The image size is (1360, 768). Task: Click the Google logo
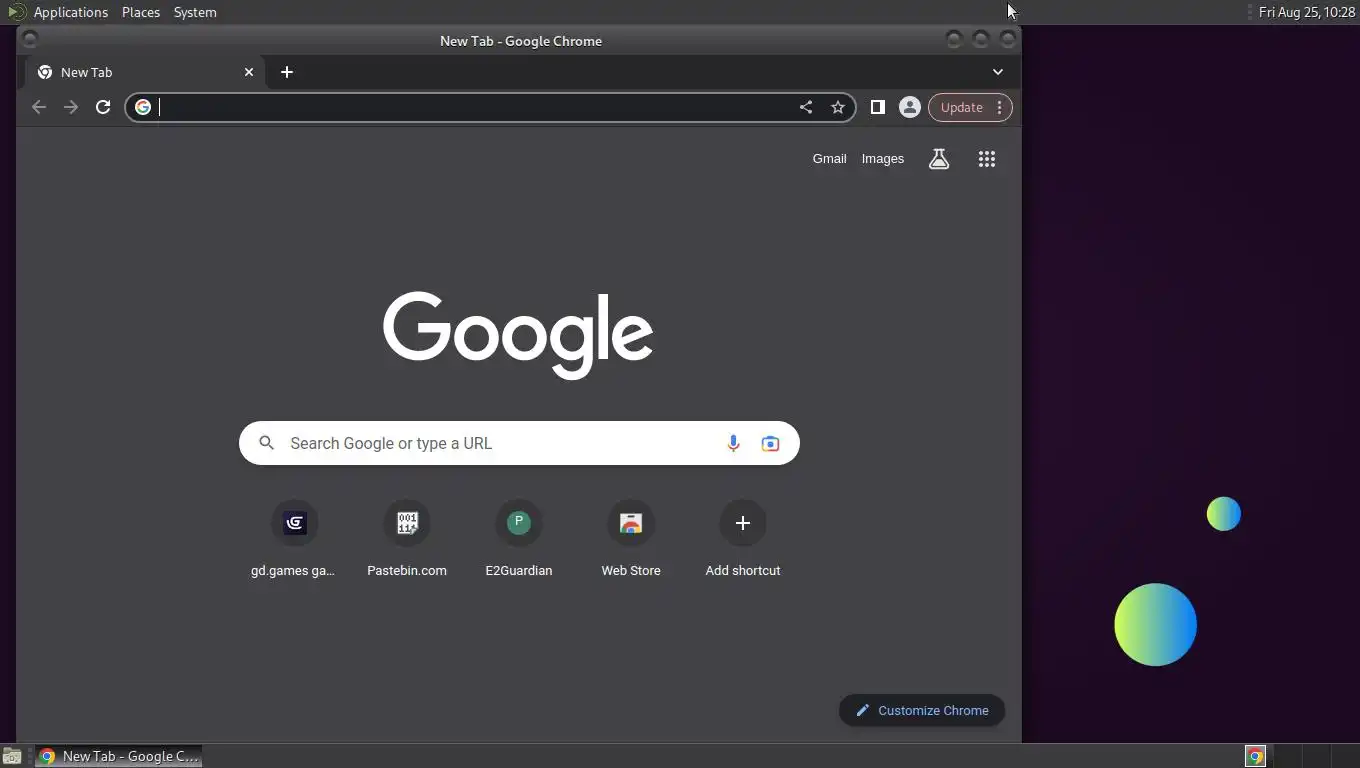pyautogui.click(x=518, y=335)
